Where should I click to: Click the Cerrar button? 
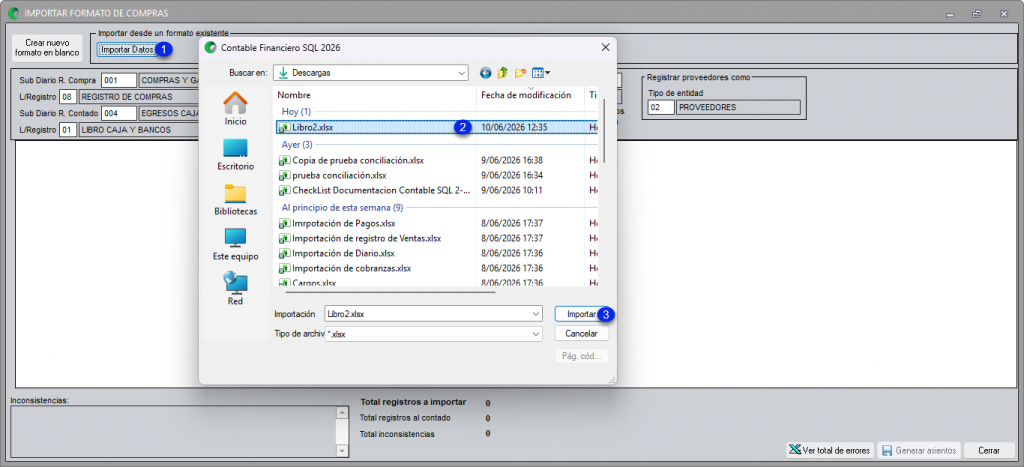989,451
